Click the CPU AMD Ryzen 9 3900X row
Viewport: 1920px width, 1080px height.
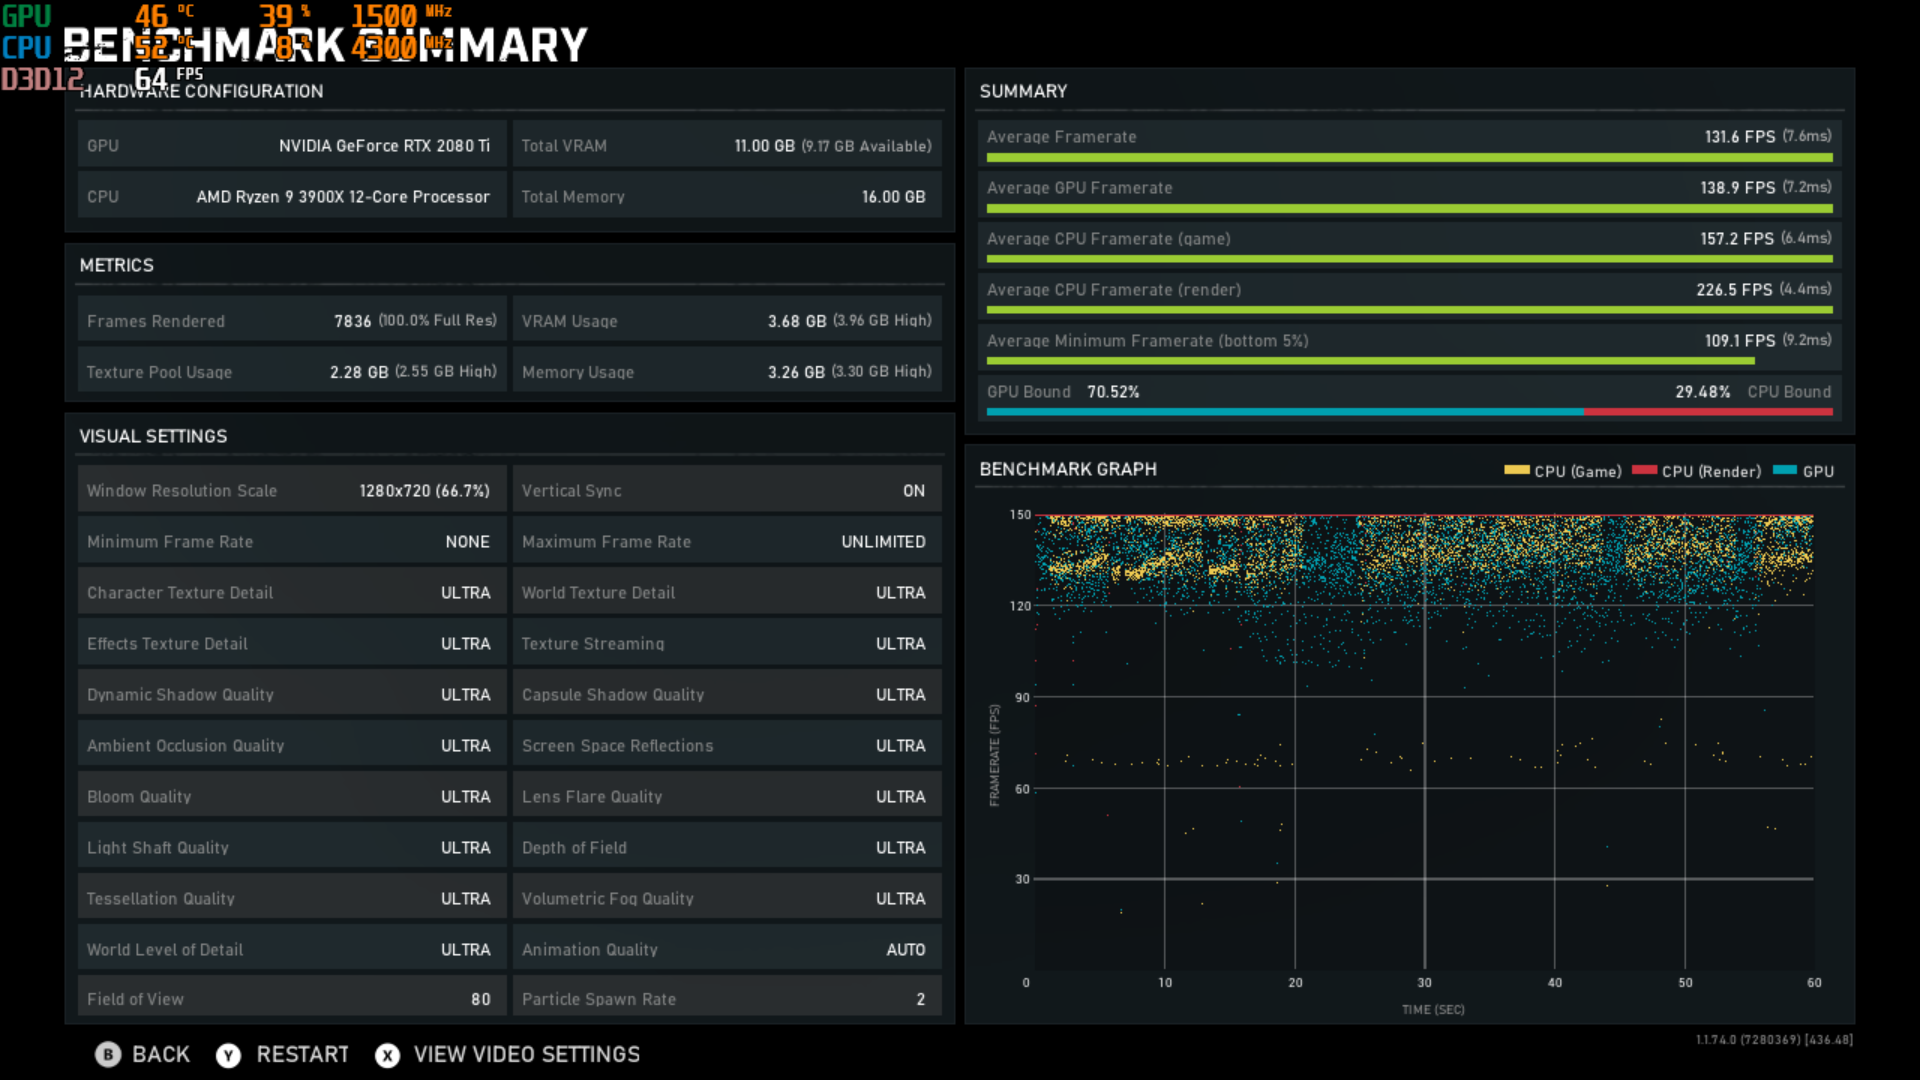[292, 196]
